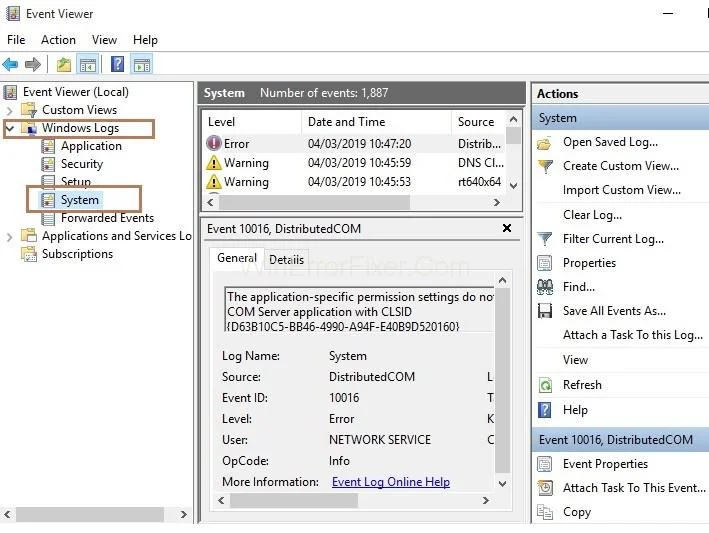
Task: Click the event list vertical scrollbar down arrow
Action: pyautogui.click(x=513, y=185)
